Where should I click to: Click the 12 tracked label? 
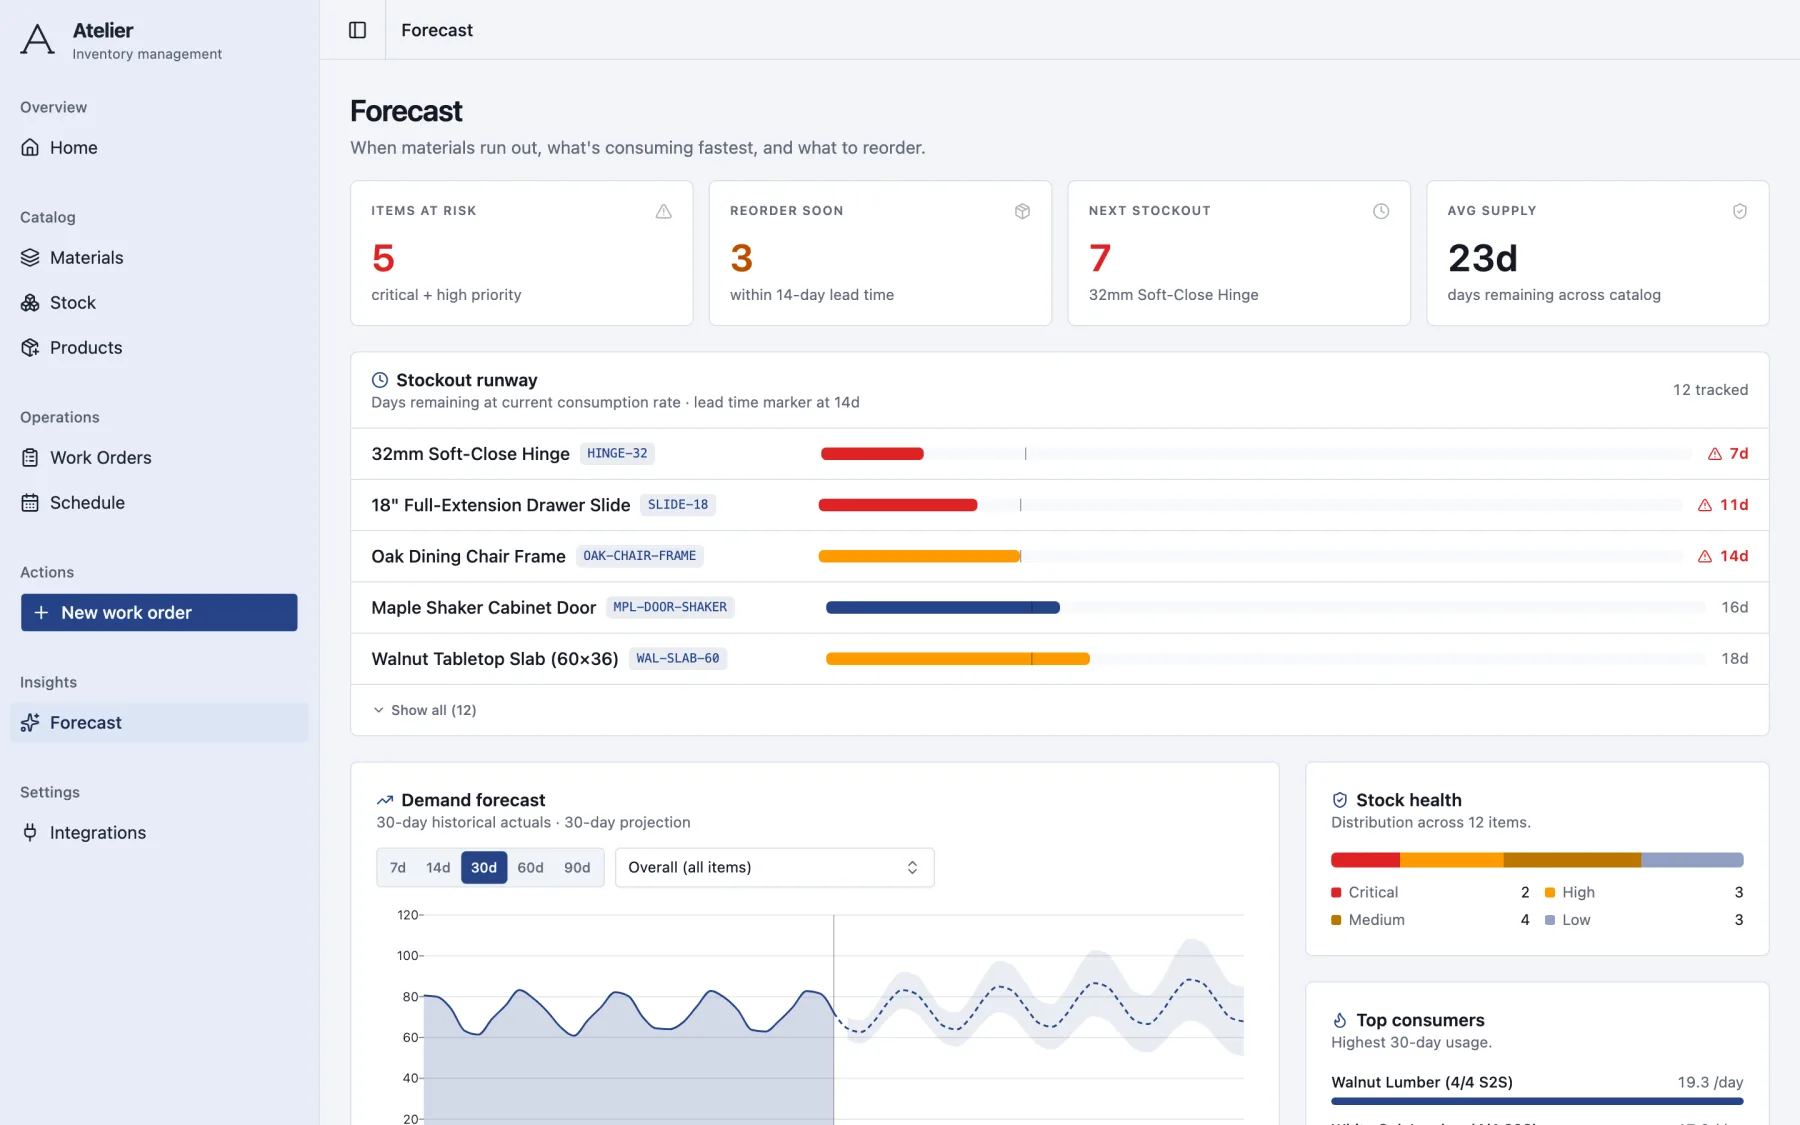(1710, 390)
